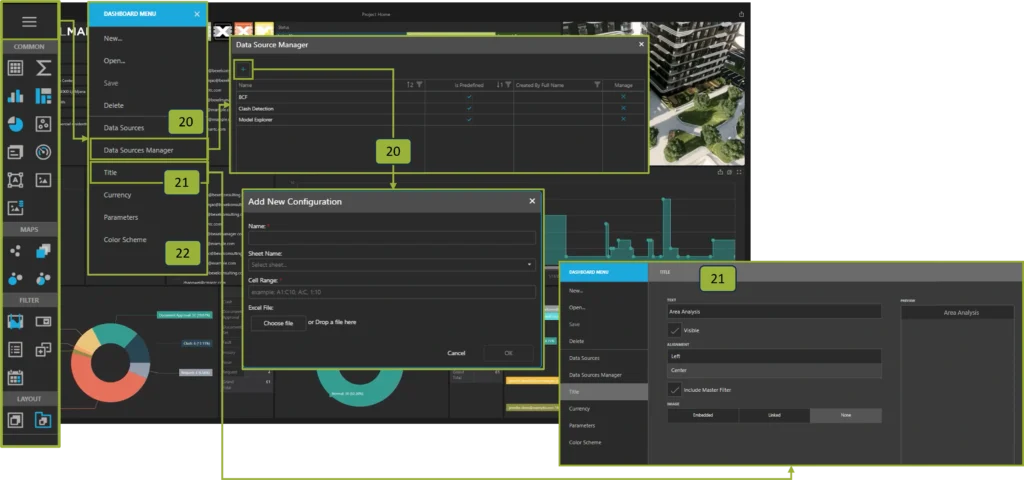Close the Add New Configuration dialog

(532, 201)
